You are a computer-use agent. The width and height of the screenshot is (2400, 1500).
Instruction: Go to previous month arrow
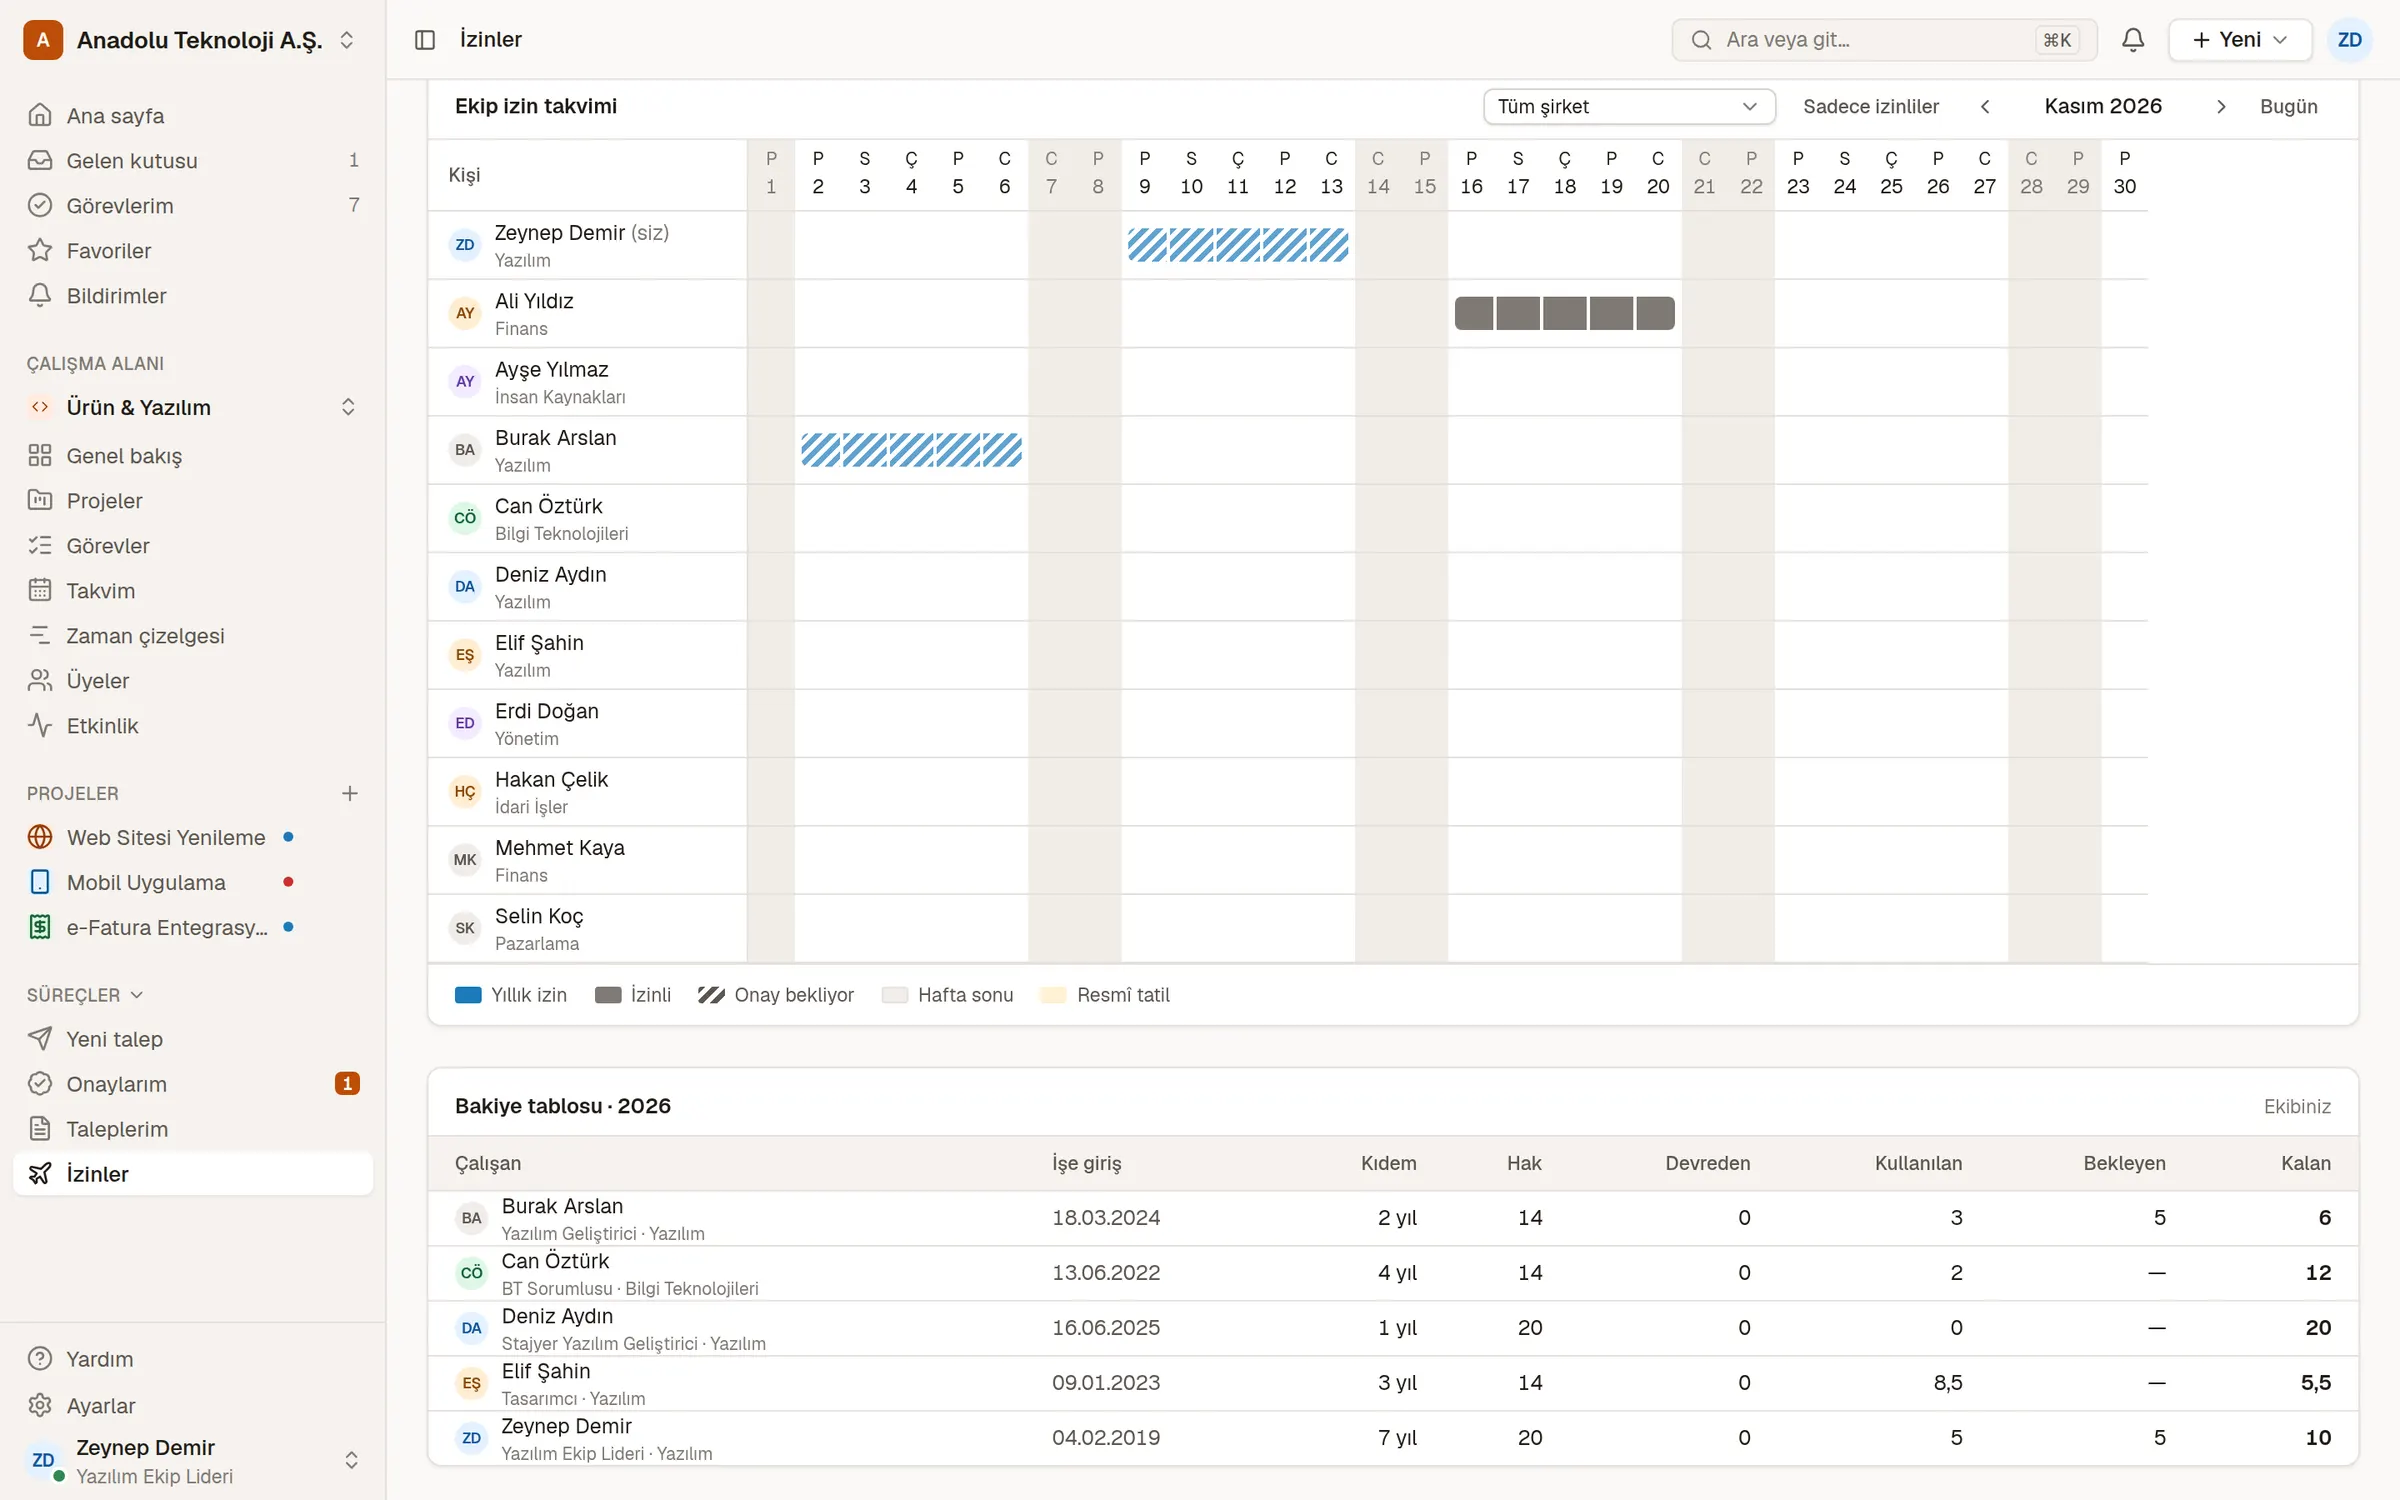click(1985, 106)
